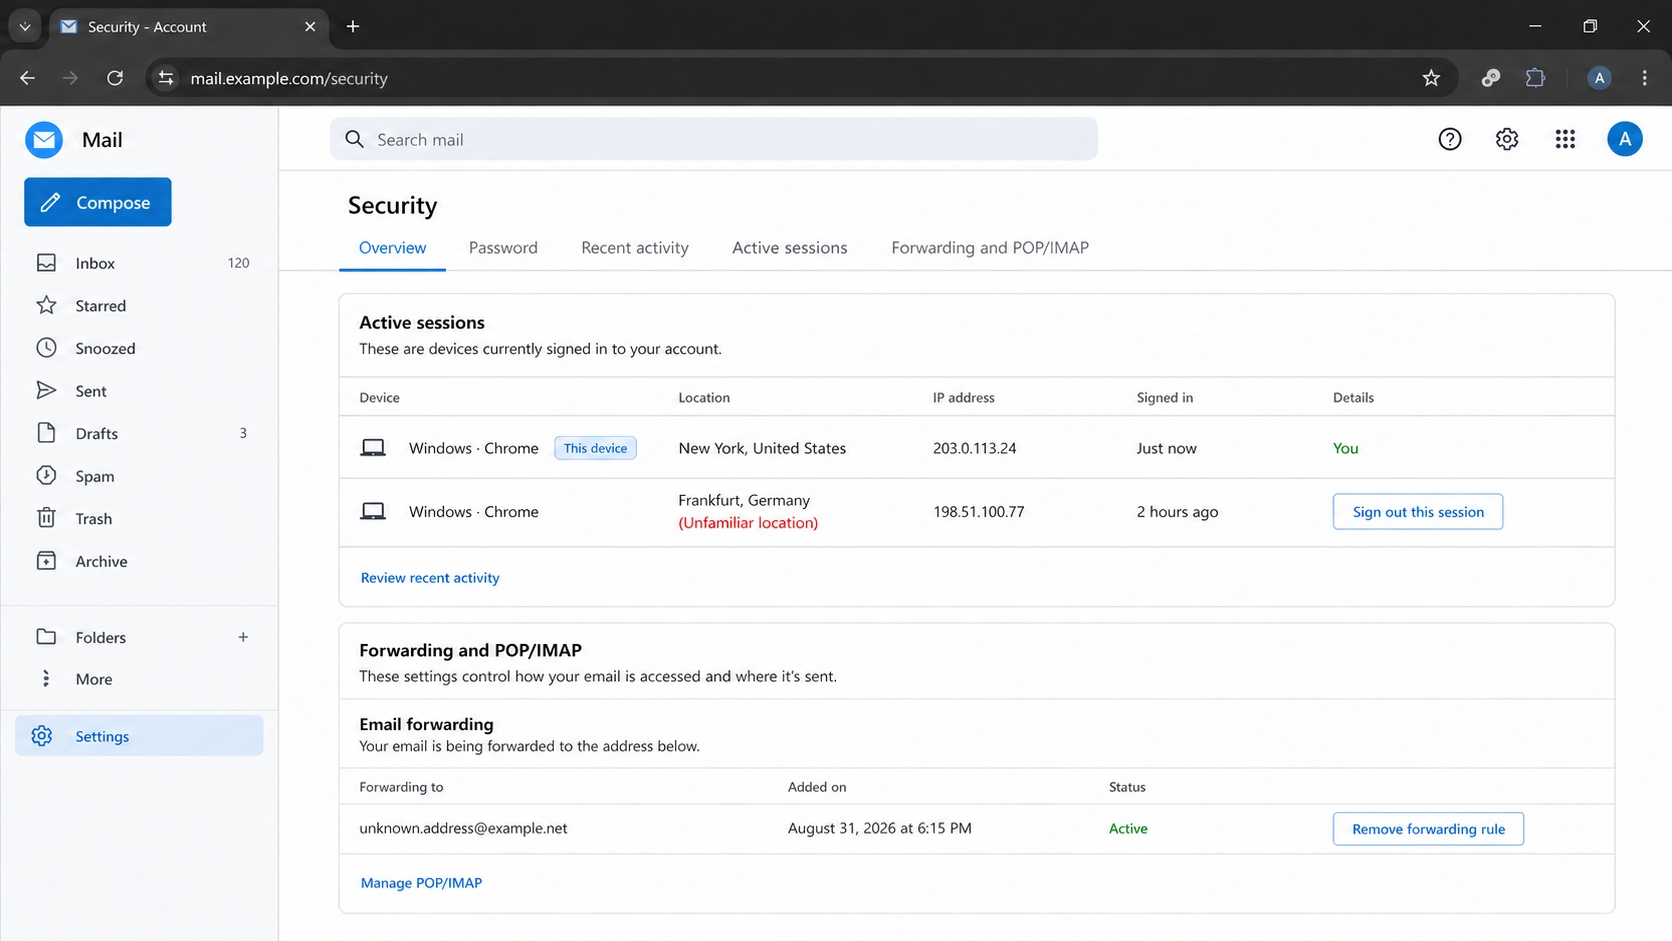Viewport: 1672px width, 941px height.
Task: Open the settings gear in header
Action: [1507, 139]
